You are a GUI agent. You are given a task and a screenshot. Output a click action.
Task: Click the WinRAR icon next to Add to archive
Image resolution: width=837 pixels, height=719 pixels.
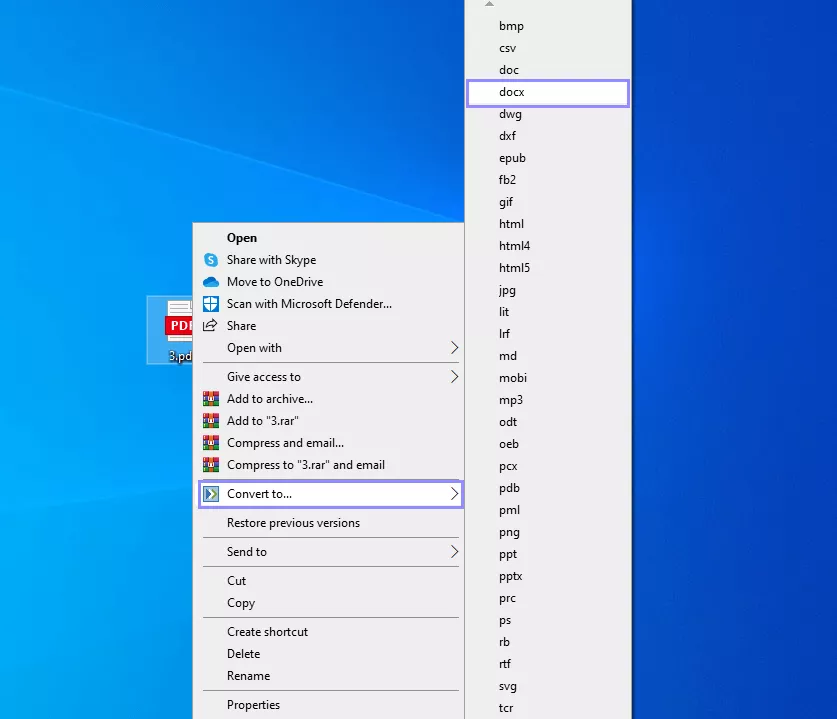coord(210,399)
